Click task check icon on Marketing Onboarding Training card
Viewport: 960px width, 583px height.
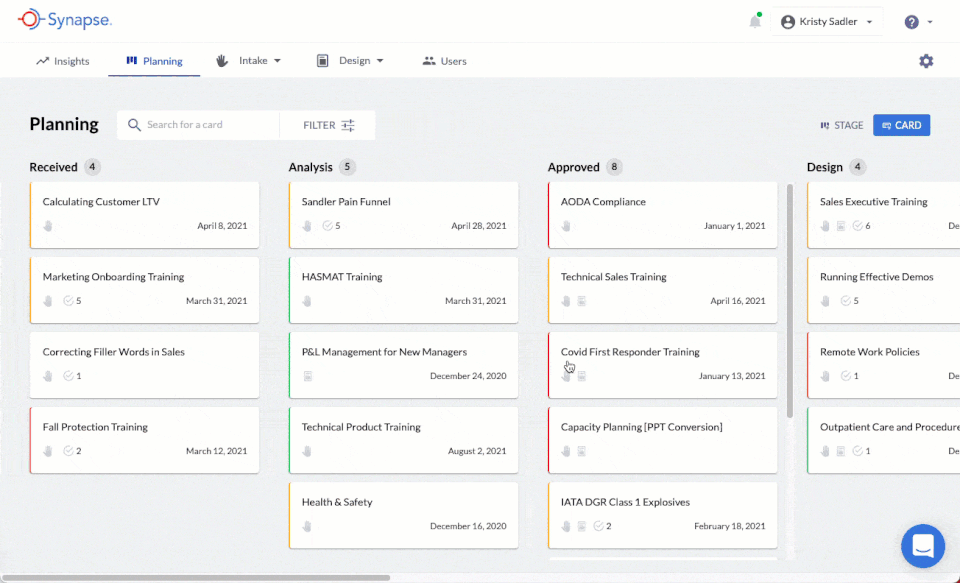69,301
